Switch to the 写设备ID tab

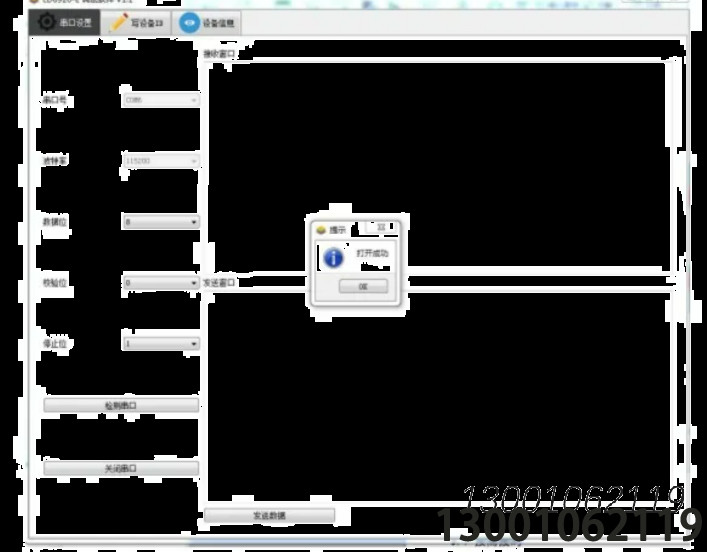[x=136, y=23]
